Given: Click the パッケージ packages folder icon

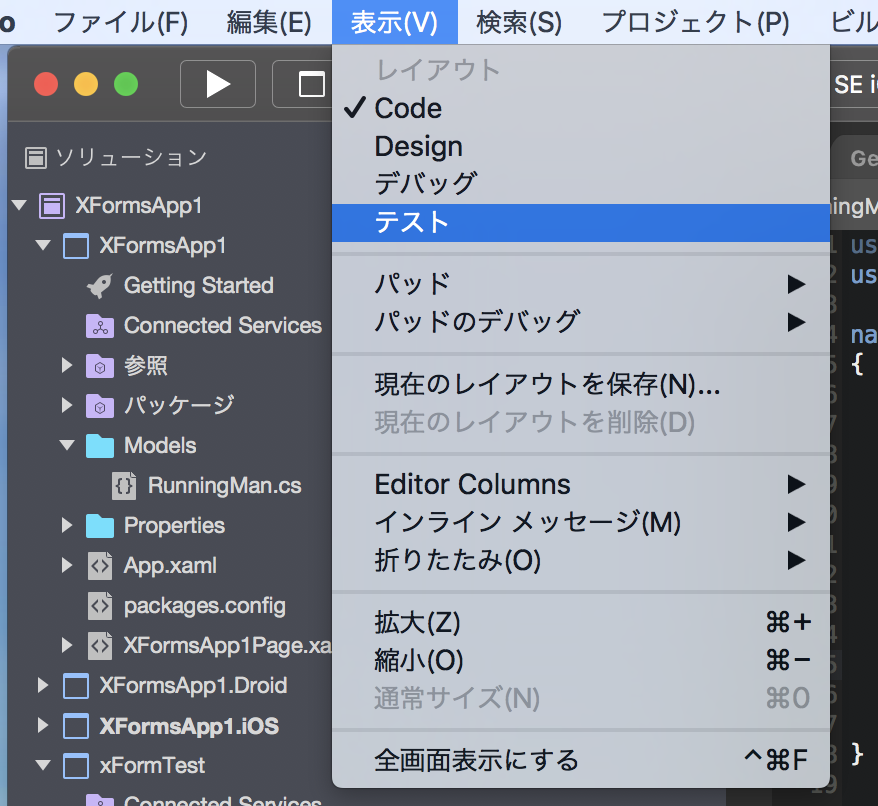Looking at the screenshot, I should (100, 406).
